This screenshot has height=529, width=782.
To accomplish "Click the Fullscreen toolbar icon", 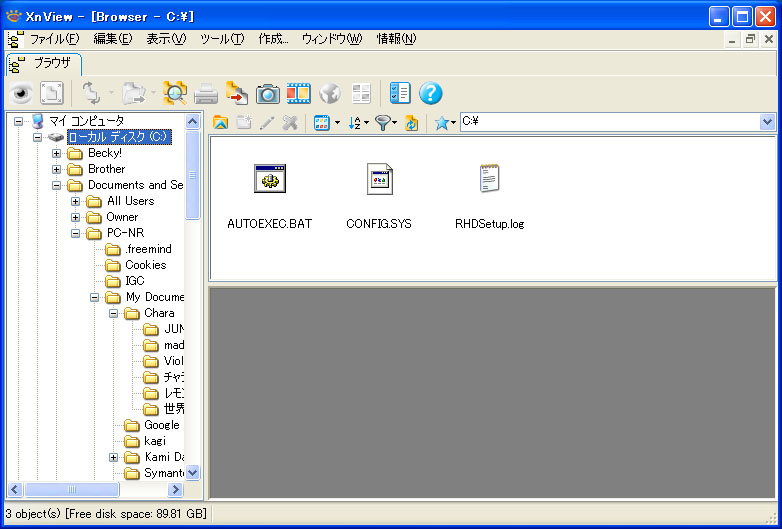I will click(x=51, y=93).
